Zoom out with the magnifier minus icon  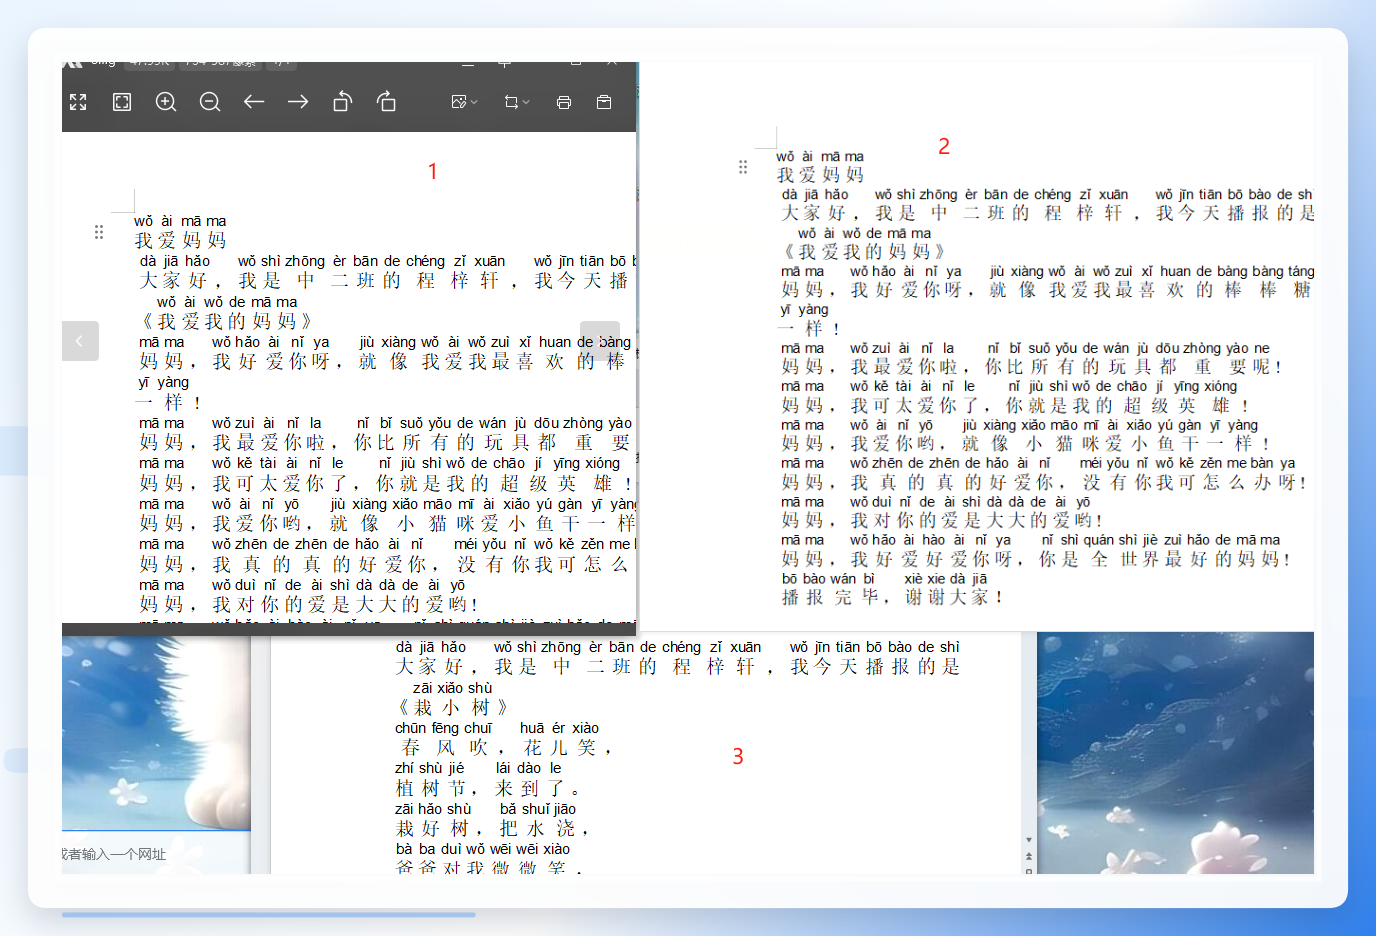pos(210,102)
